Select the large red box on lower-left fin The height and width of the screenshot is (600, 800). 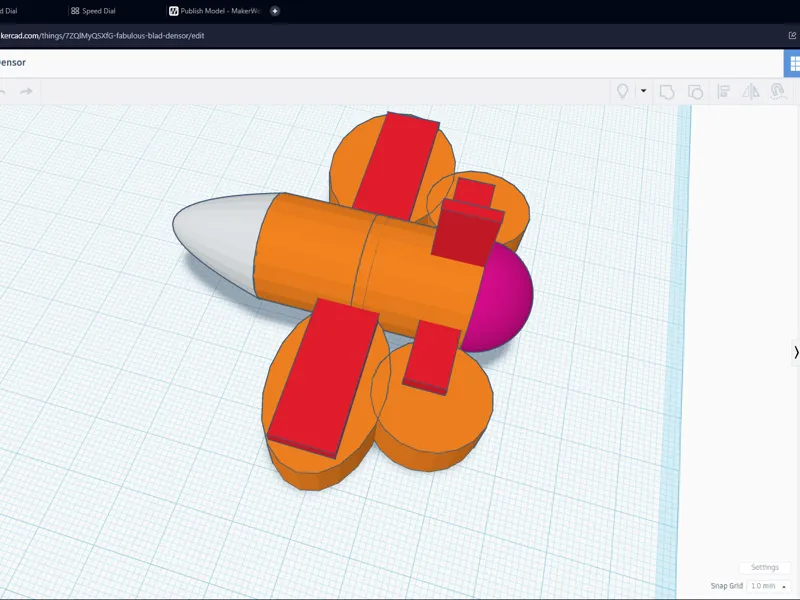[322, 378]
